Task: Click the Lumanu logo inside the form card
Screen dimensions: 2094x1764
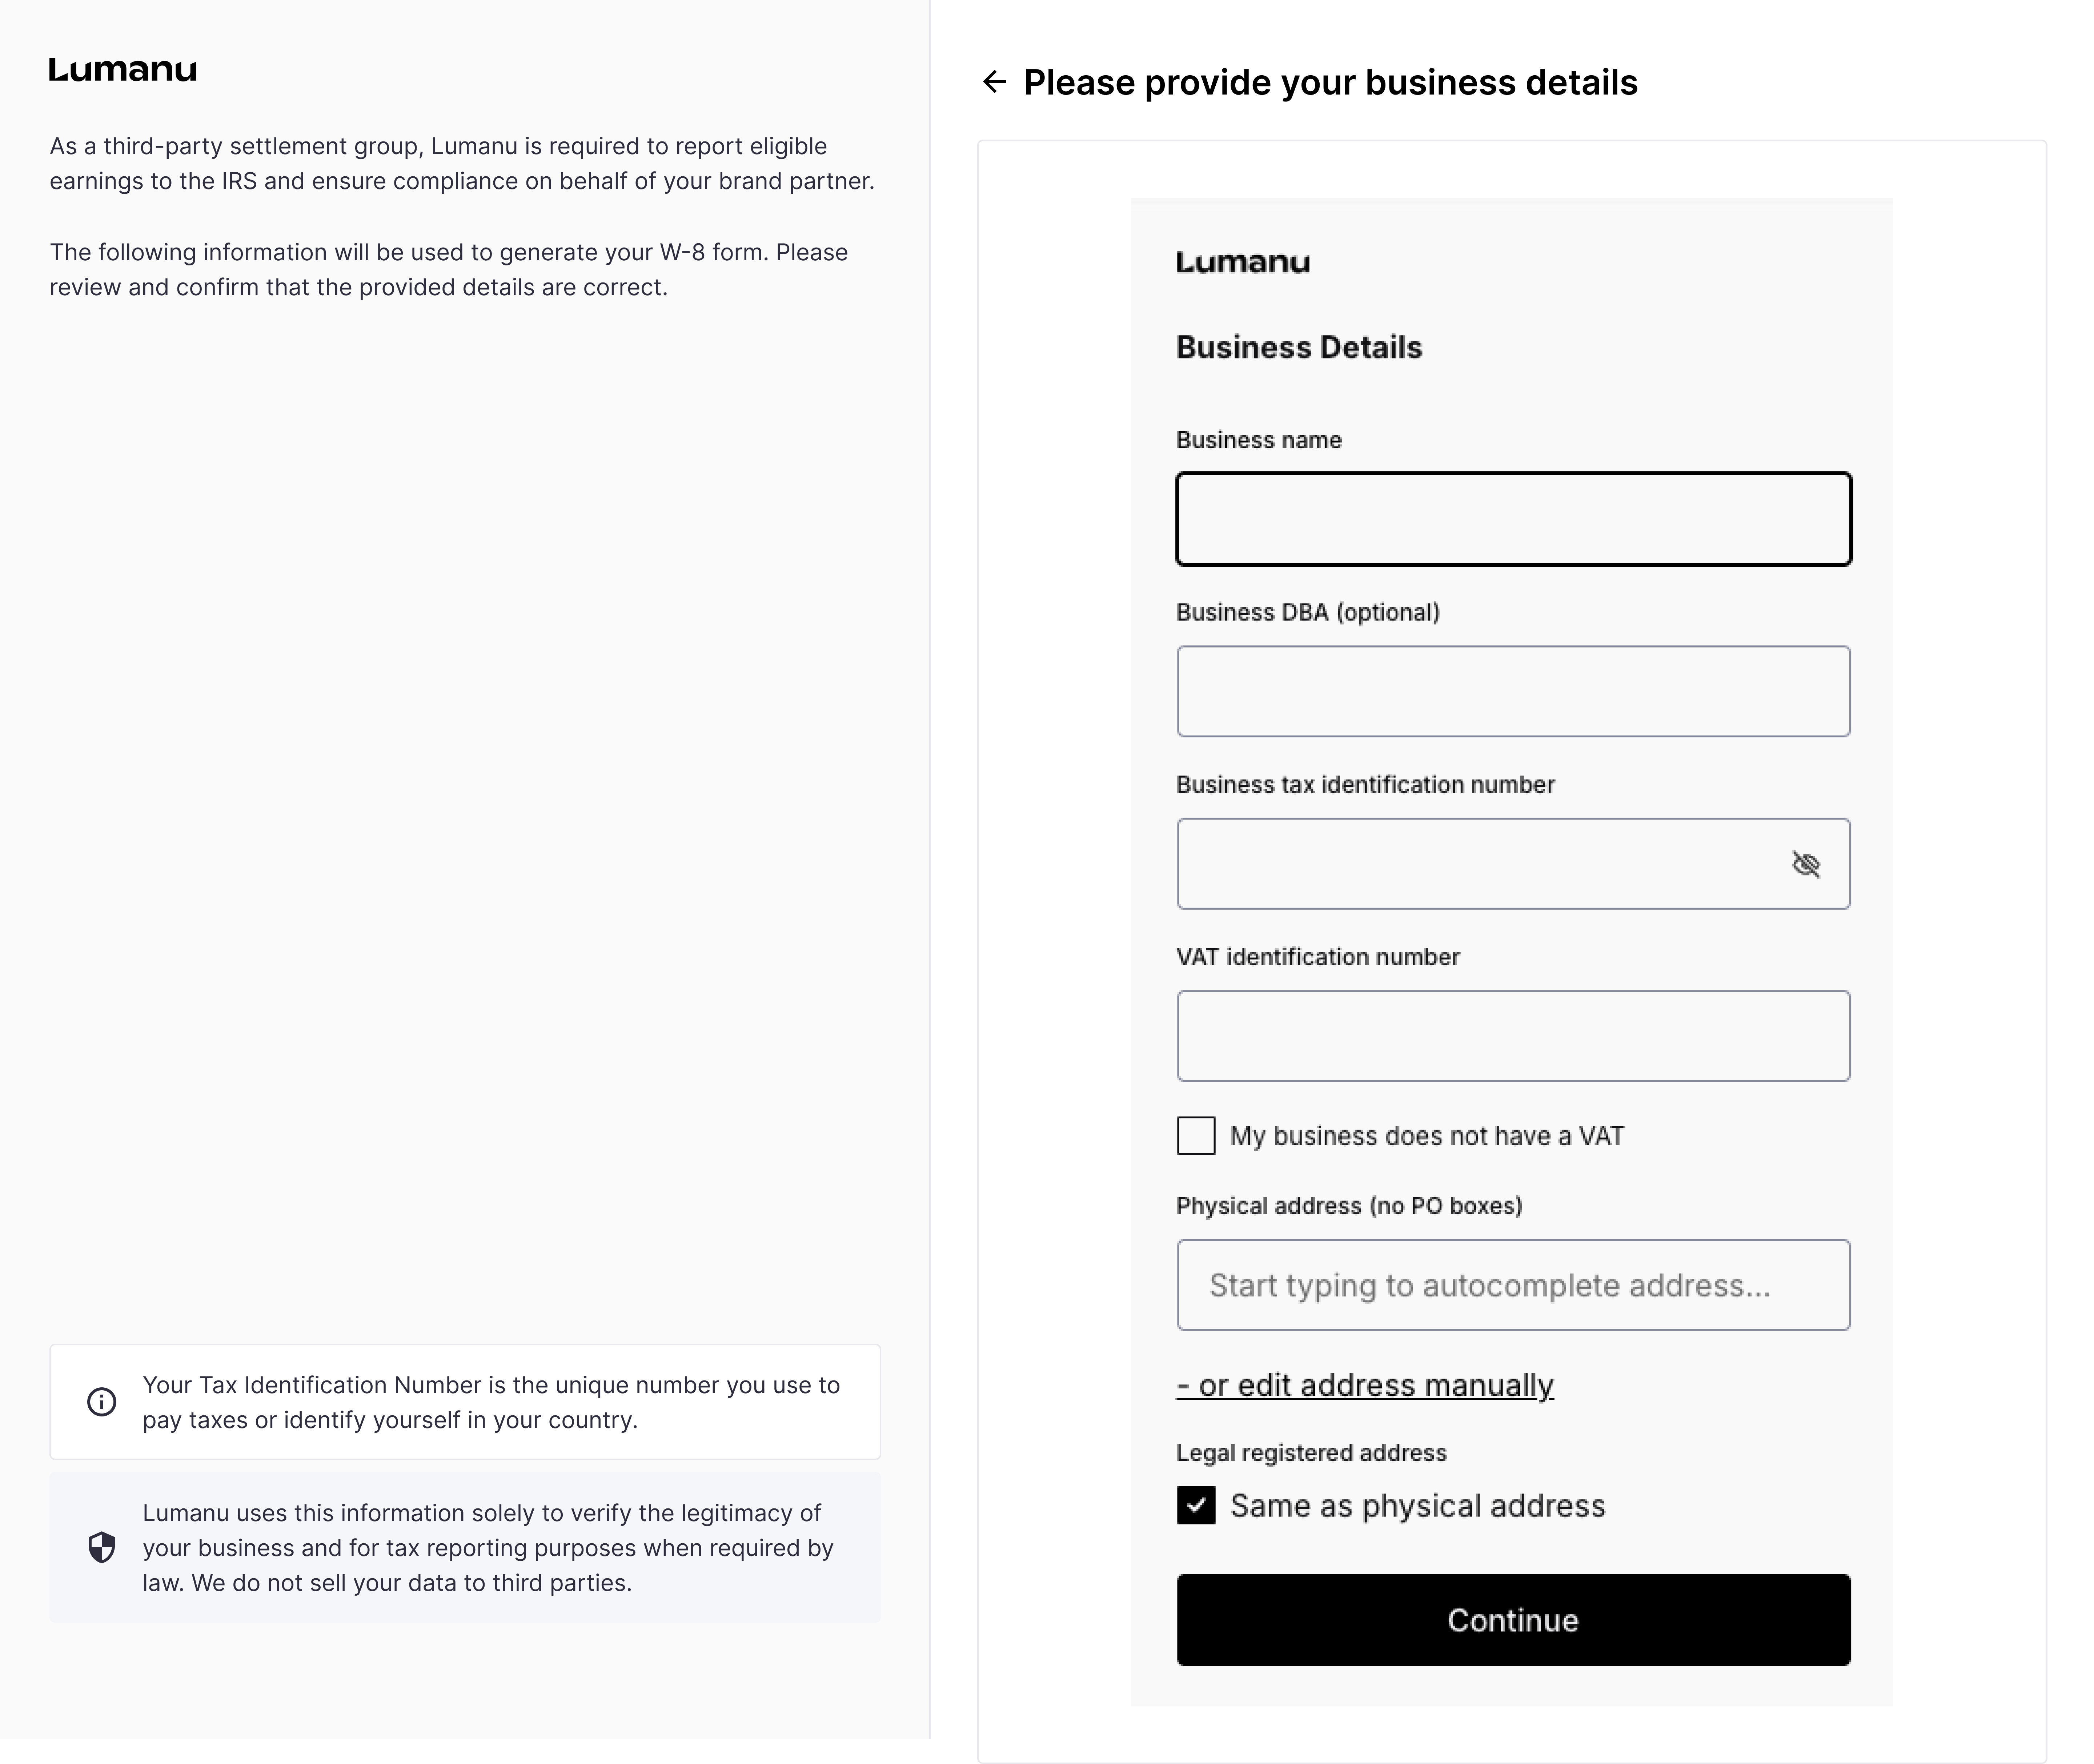Action: [1243, 263]
